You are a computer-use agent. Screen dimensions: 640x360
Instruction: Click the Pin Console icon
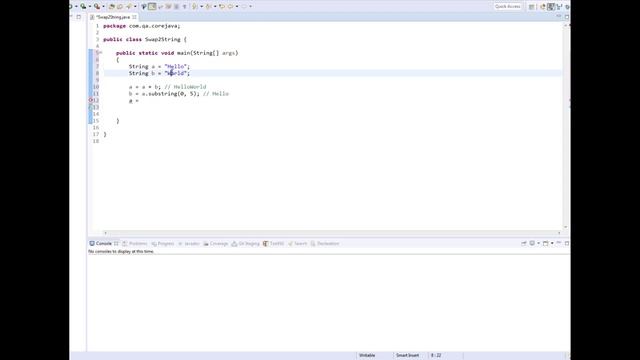524,243
